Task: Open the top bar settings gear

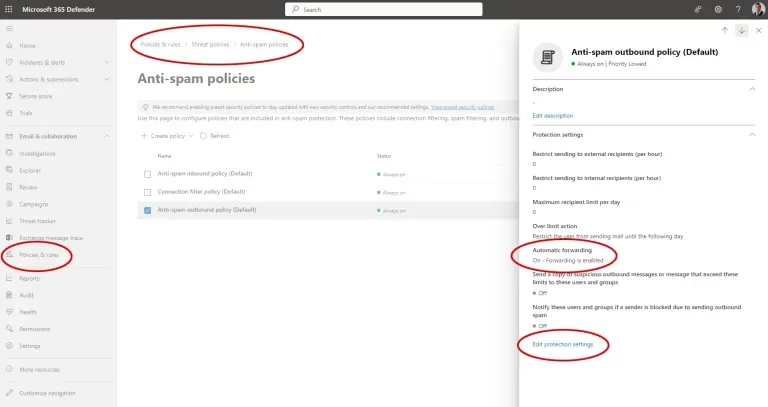Action: tap(718, 9)
